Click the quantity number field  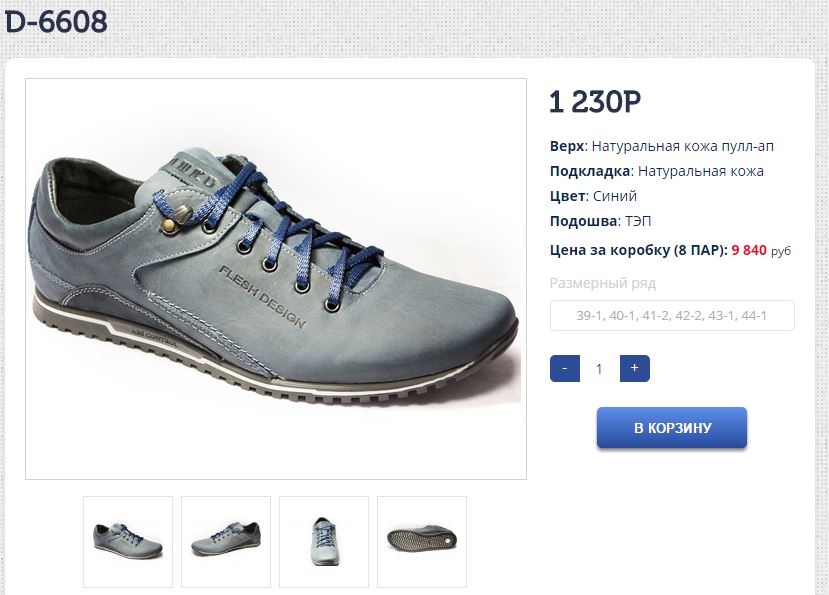[x=600, y=368]
